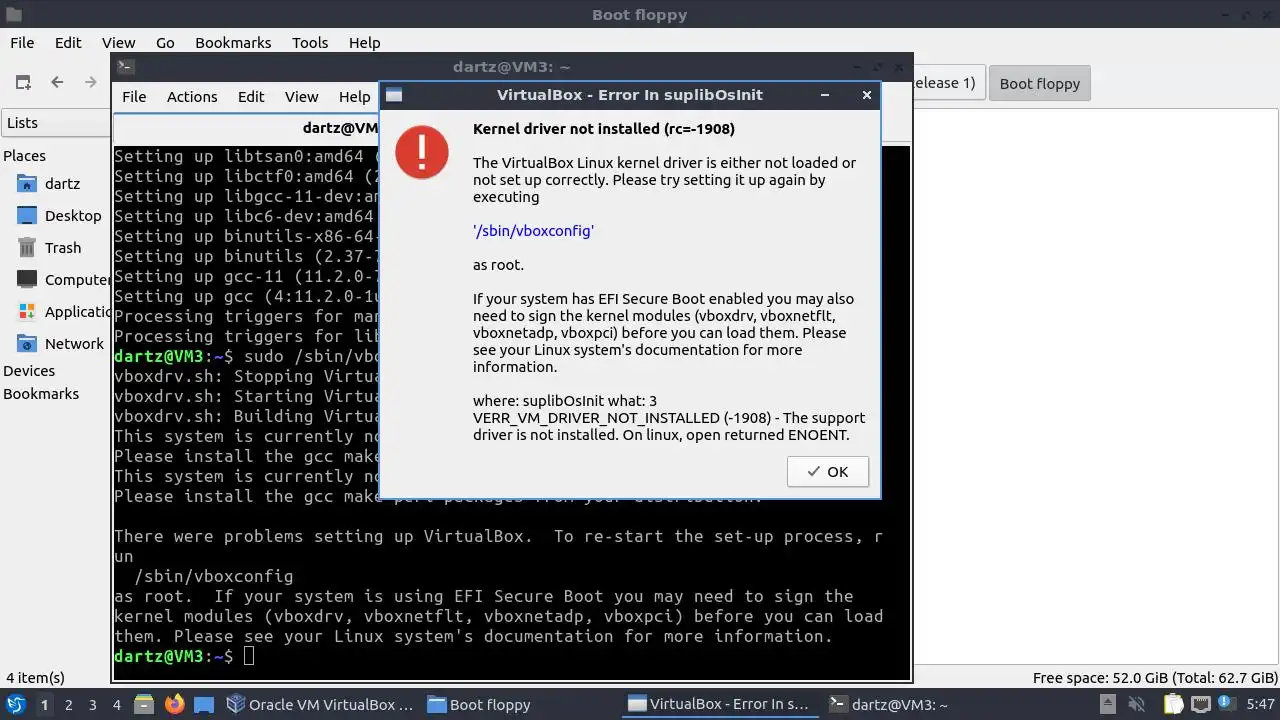
Task: Click show desktop icon in taskbar
Action: point(204,705)
